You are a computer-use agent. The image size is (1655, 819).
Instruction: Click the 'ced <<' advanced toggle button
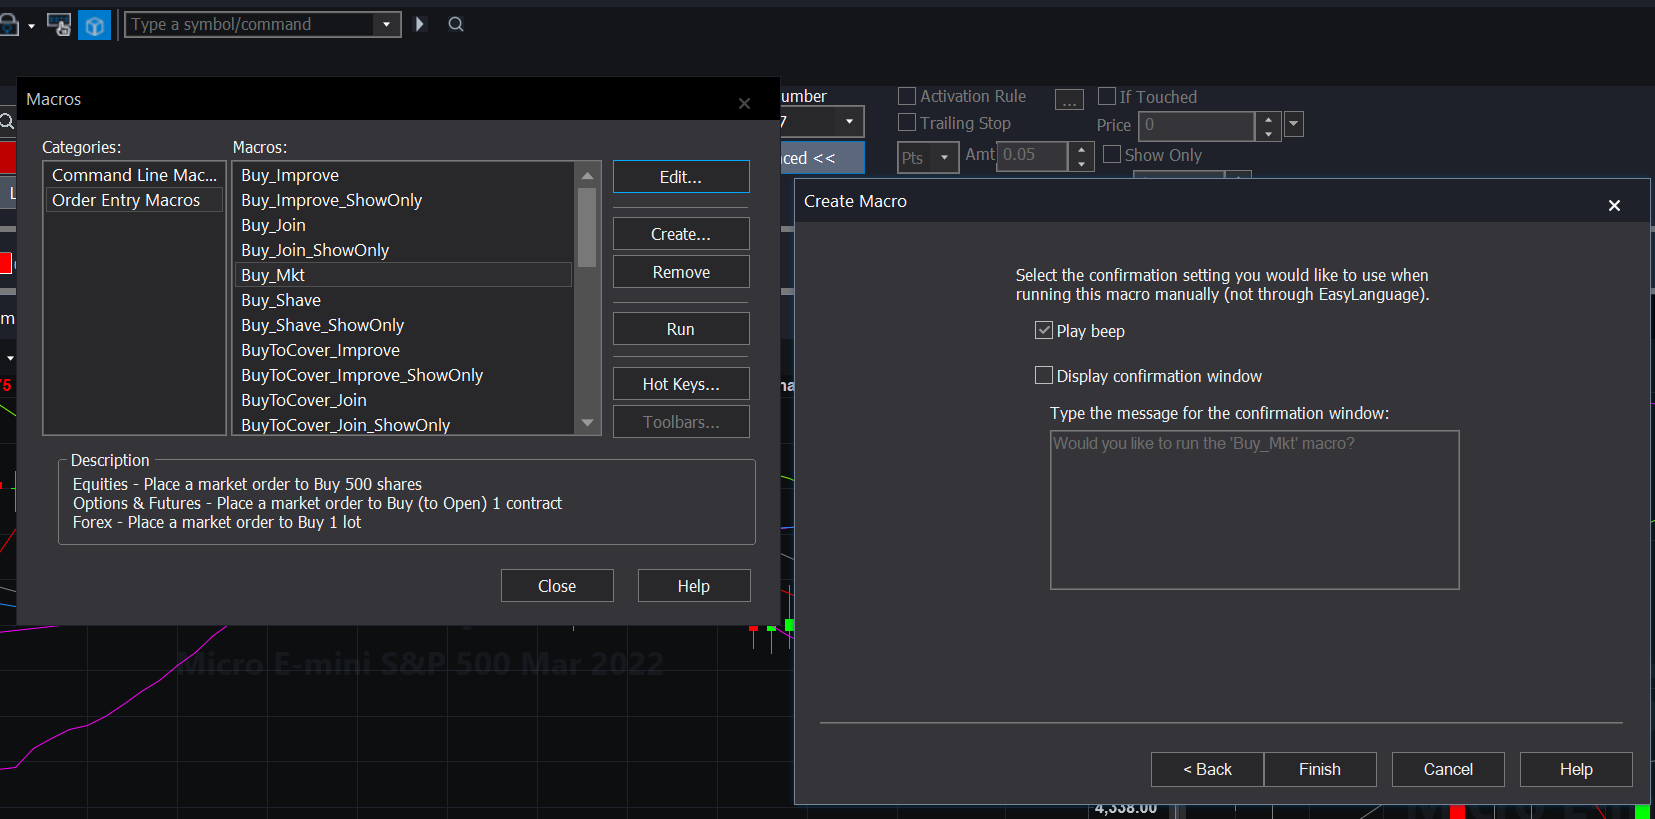pyautogui.click(x=822, y=158)
